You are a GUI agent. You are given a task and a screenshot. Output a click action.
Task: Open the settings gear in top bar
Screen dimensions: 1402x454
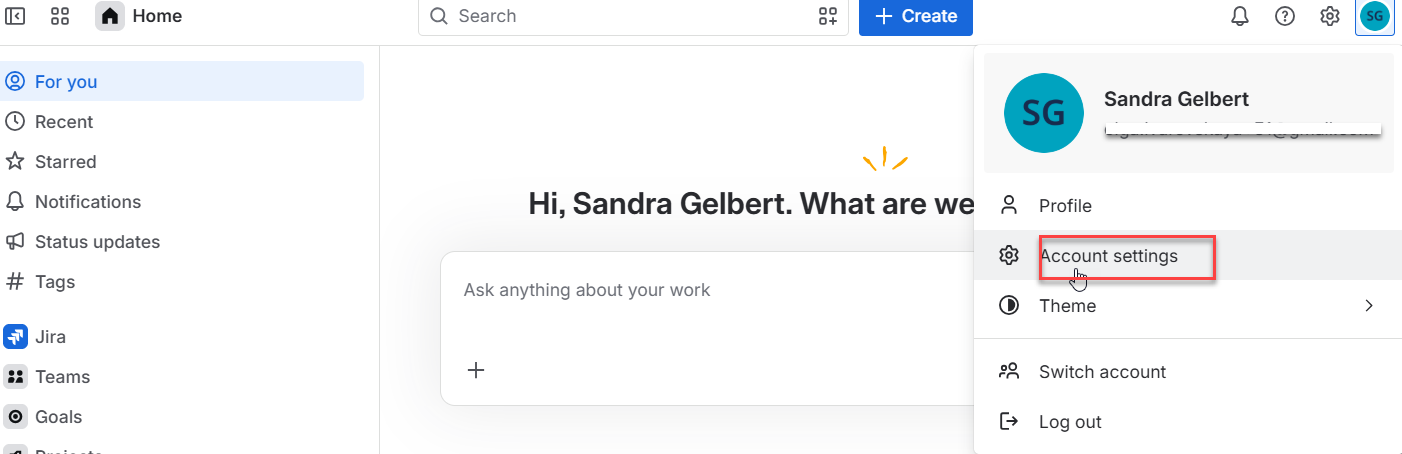tap(1330, 16)
